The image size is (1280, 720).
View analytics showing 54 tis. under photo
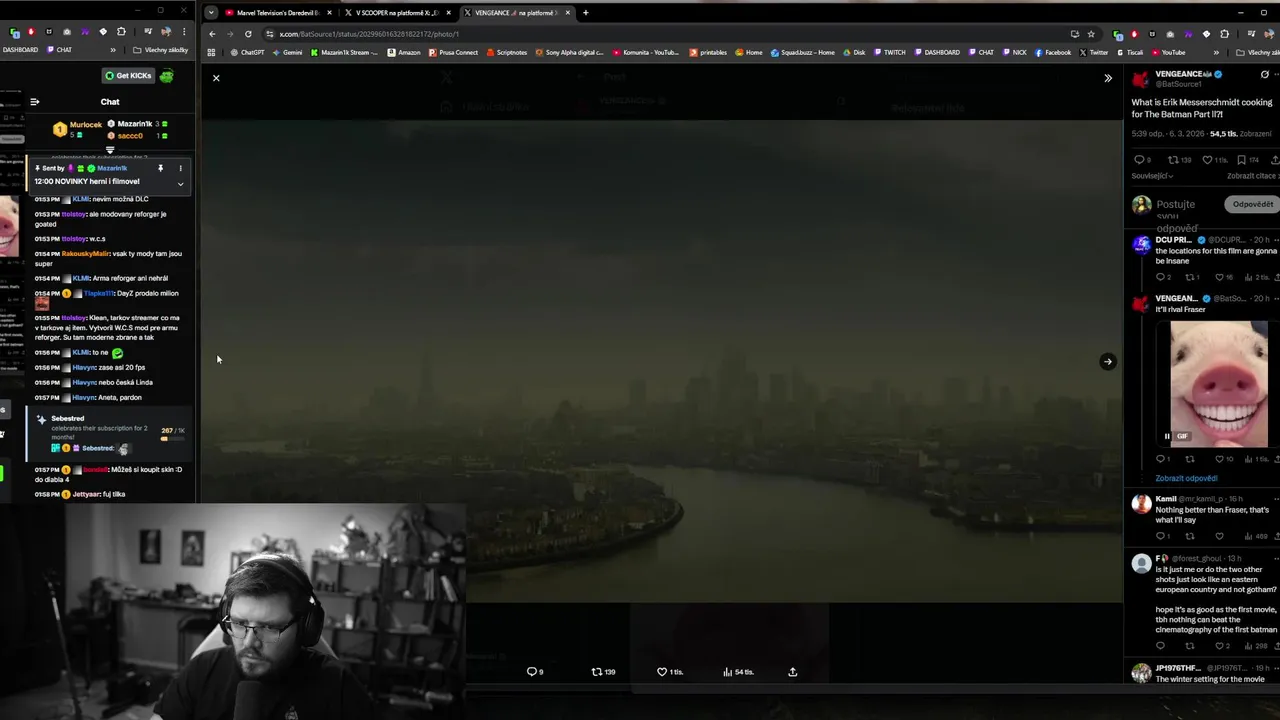point(738,672)
